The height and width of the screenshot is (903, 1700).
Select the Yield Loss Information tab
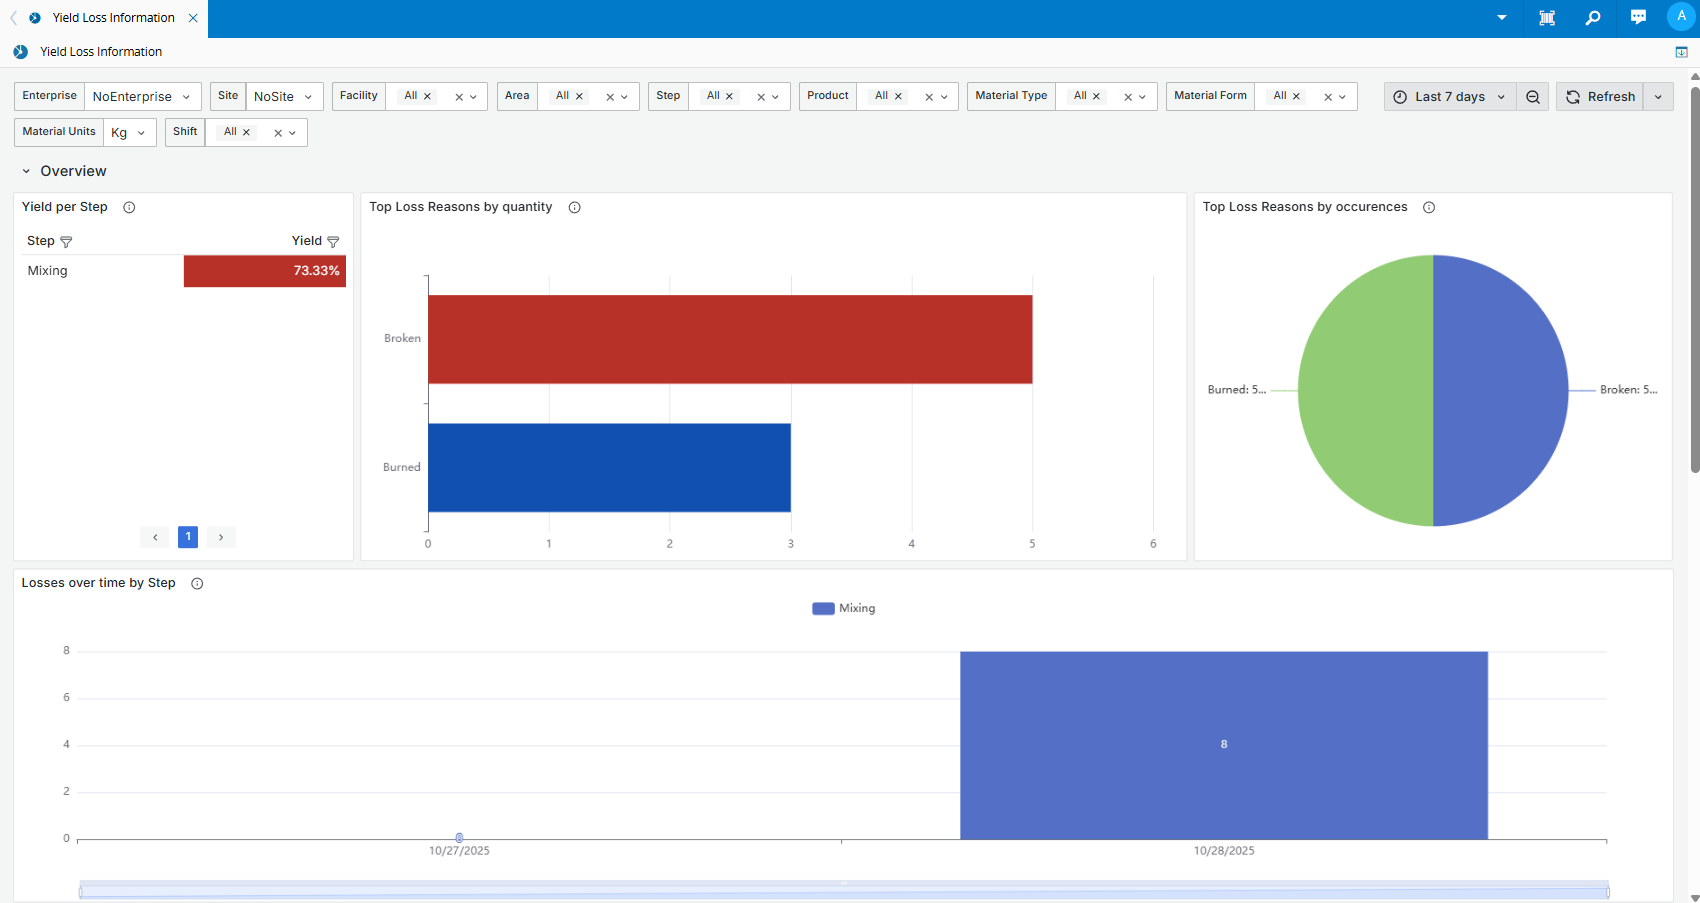coord(113,18)
